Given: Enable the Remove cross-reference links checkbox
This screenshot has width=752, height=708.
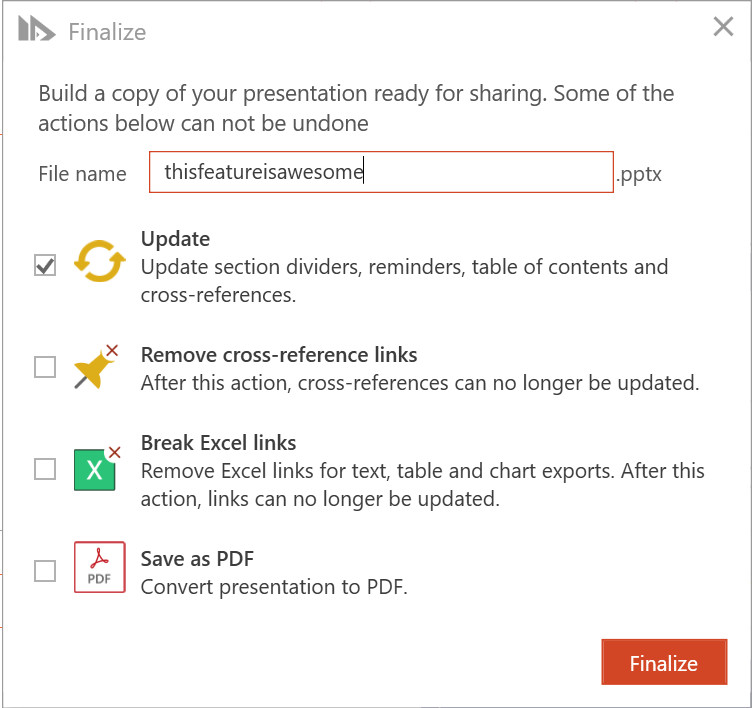Looking at the screenshot, I should [x=45, y=367].
